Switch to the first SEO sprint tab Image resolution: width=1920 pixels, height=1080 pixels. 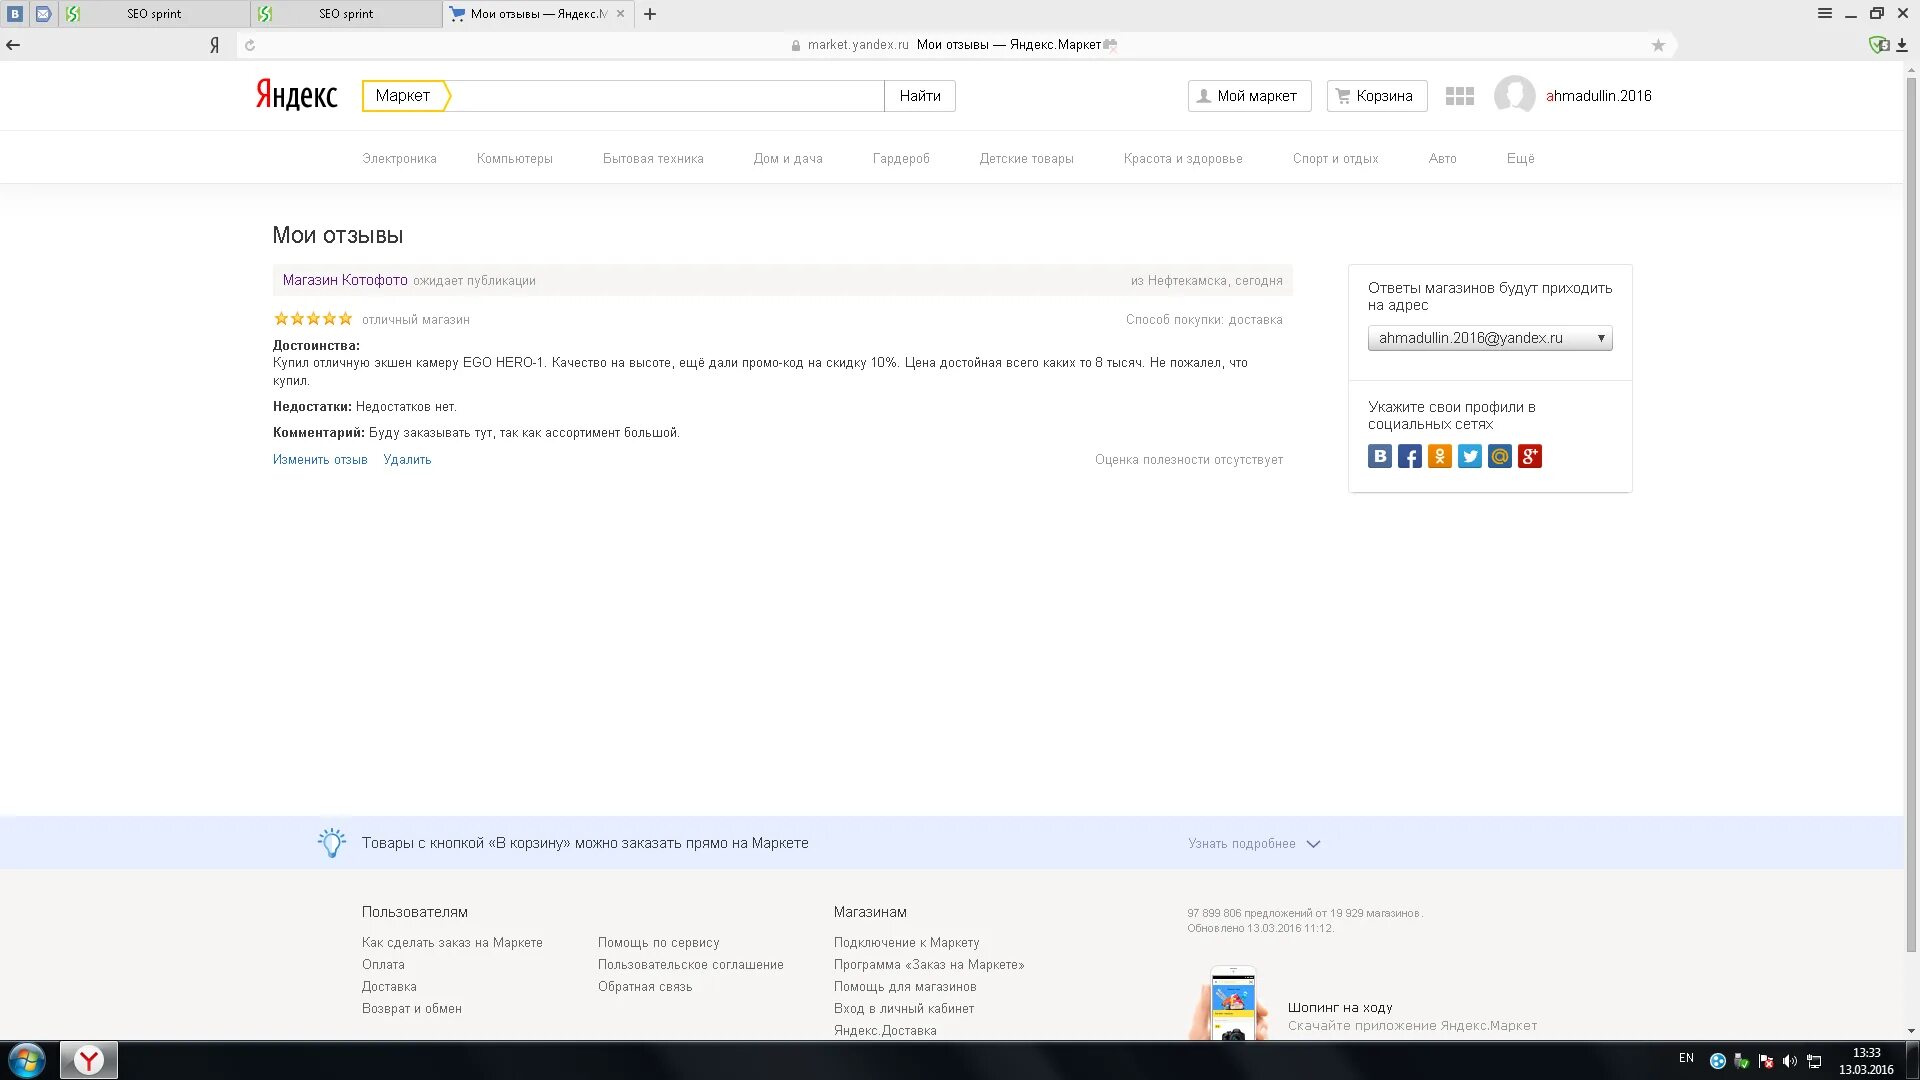click(x=154, y=14)
